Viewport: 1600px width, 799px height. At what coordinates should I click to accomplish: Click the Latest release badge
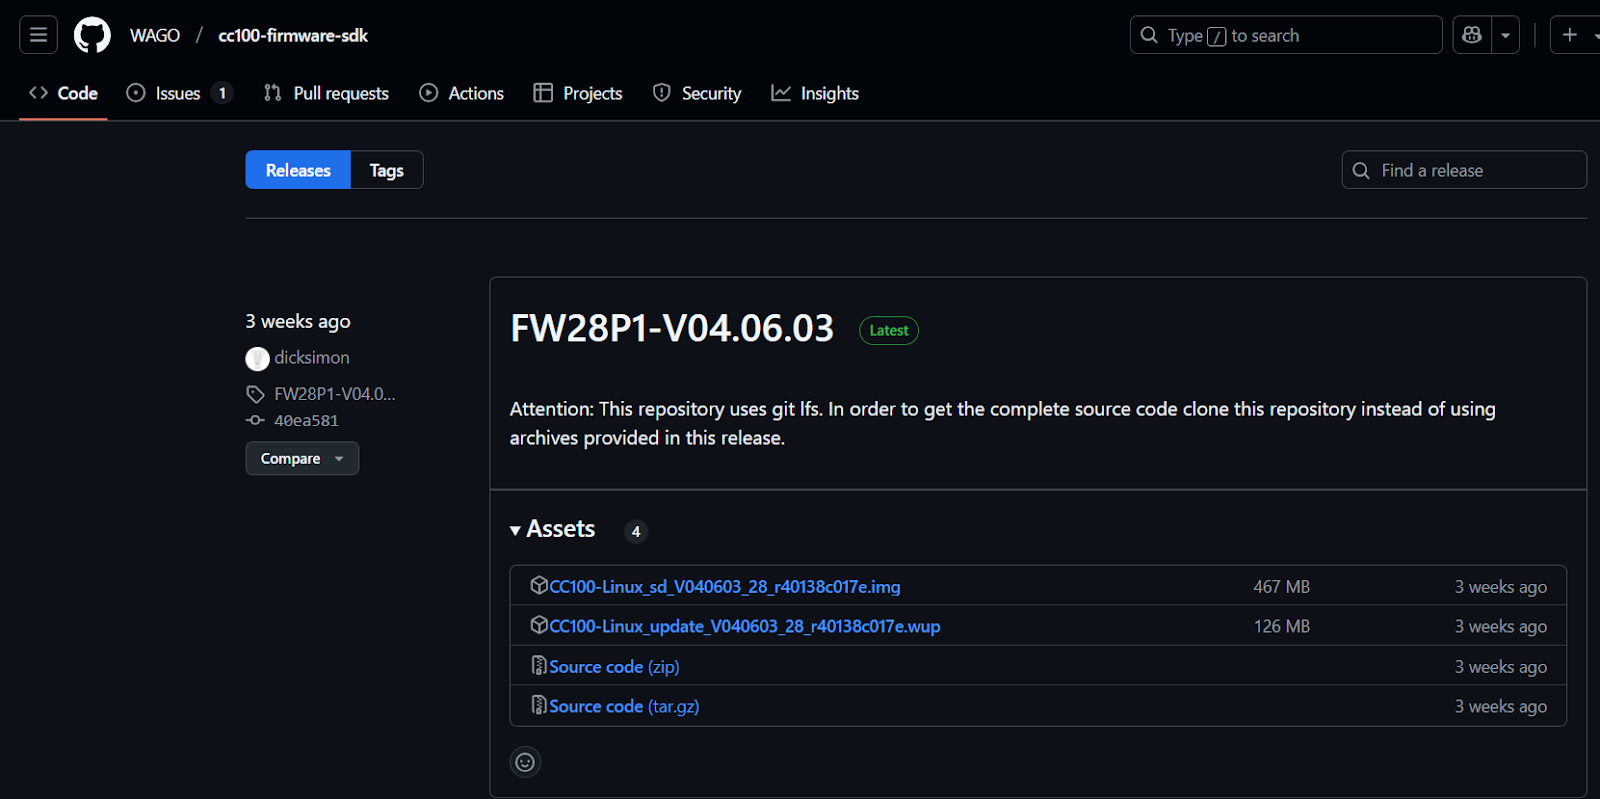click(x=889, y=330)
